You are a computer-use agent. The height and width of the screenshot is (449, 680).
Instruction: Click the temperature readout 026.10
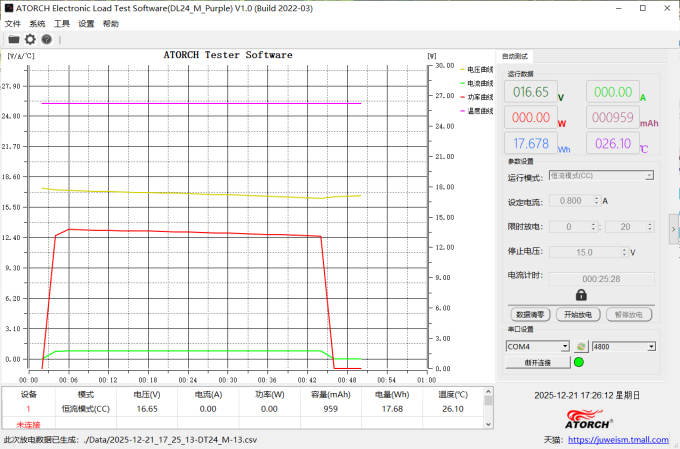[613, 143]
